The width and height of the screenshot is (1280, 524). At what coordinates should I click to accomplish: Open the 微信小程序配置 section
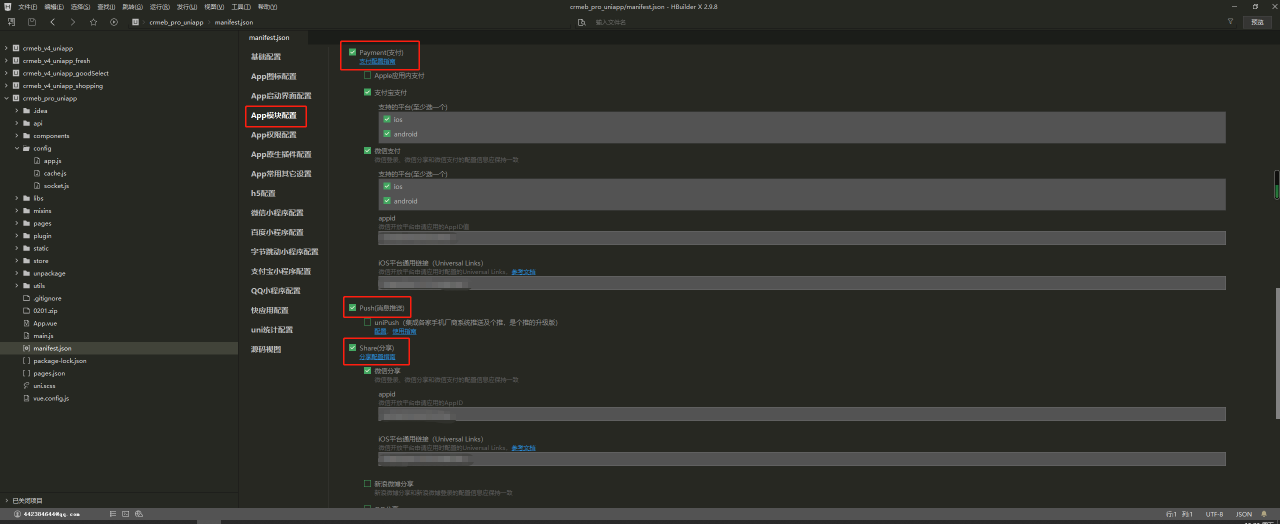coord(277,213)
